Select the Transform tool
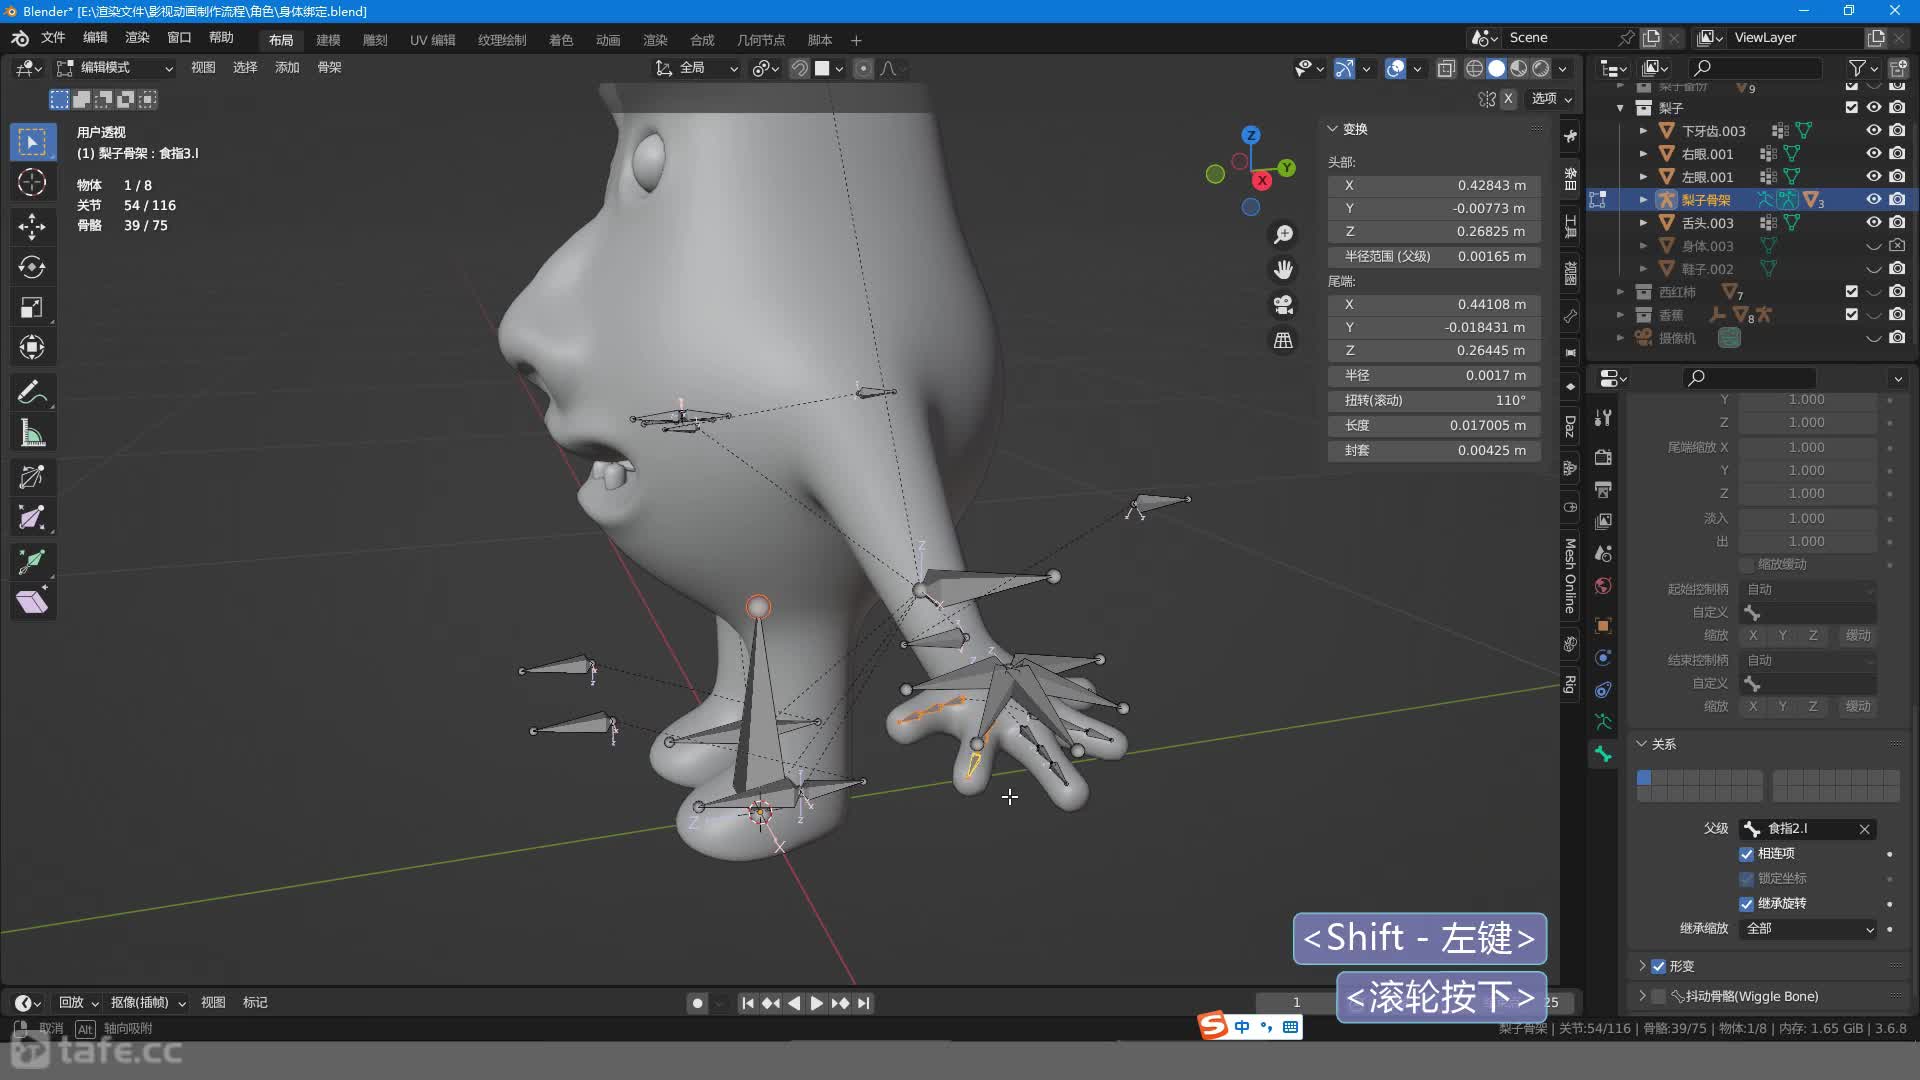1920x1080 pixels. pos(32,348)
